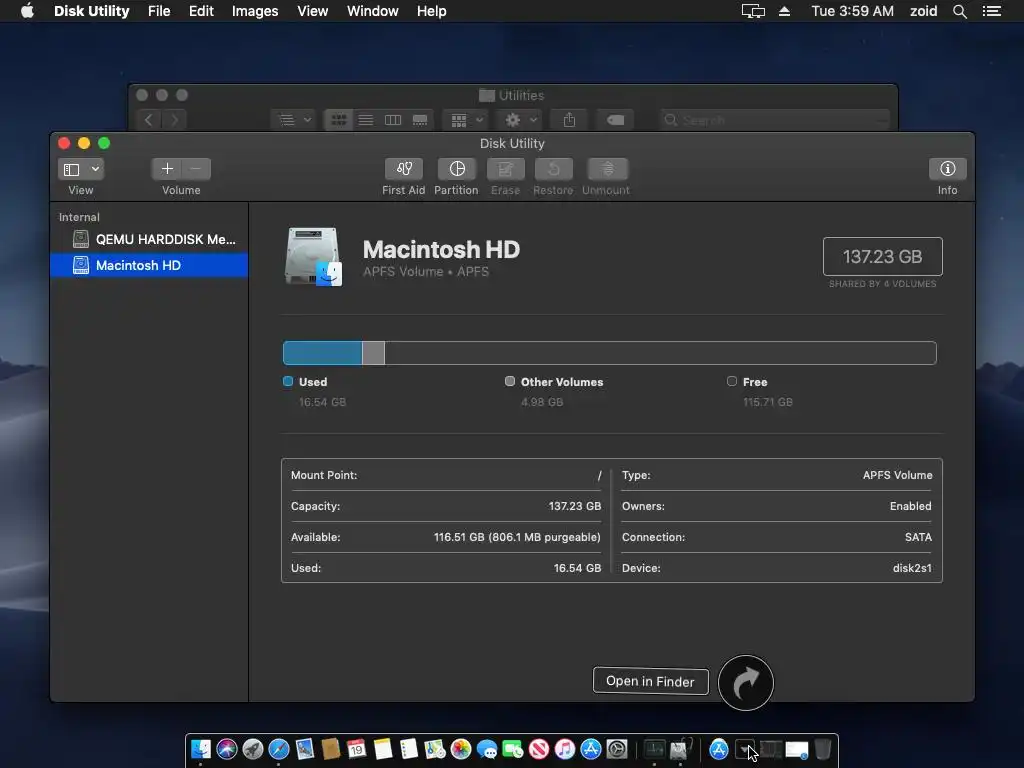Image resolution: width=1024 pixels, height=768 pixels.
Task: Open the Disk Utility application menu
Action: click(91, 11)
